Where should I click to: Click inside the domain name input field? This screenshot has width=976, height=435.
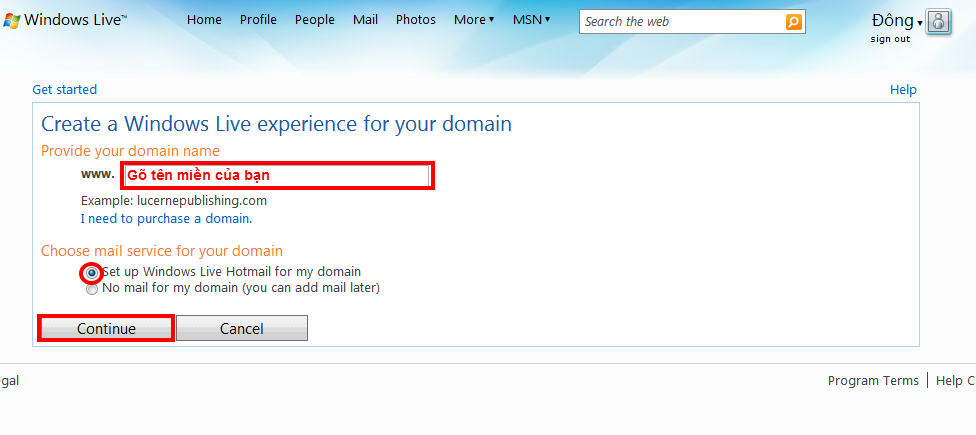click(x=277, y=176)
